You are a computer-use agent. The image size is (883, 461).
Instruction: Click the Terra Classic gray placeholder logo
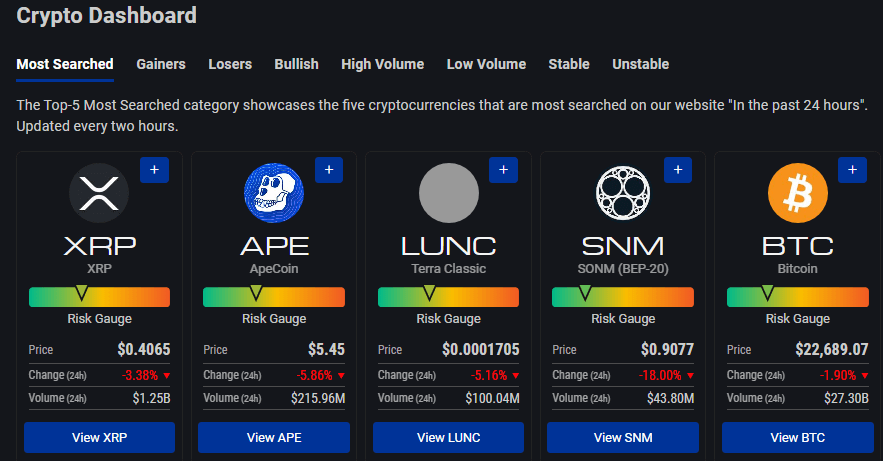tap(449, 193)
